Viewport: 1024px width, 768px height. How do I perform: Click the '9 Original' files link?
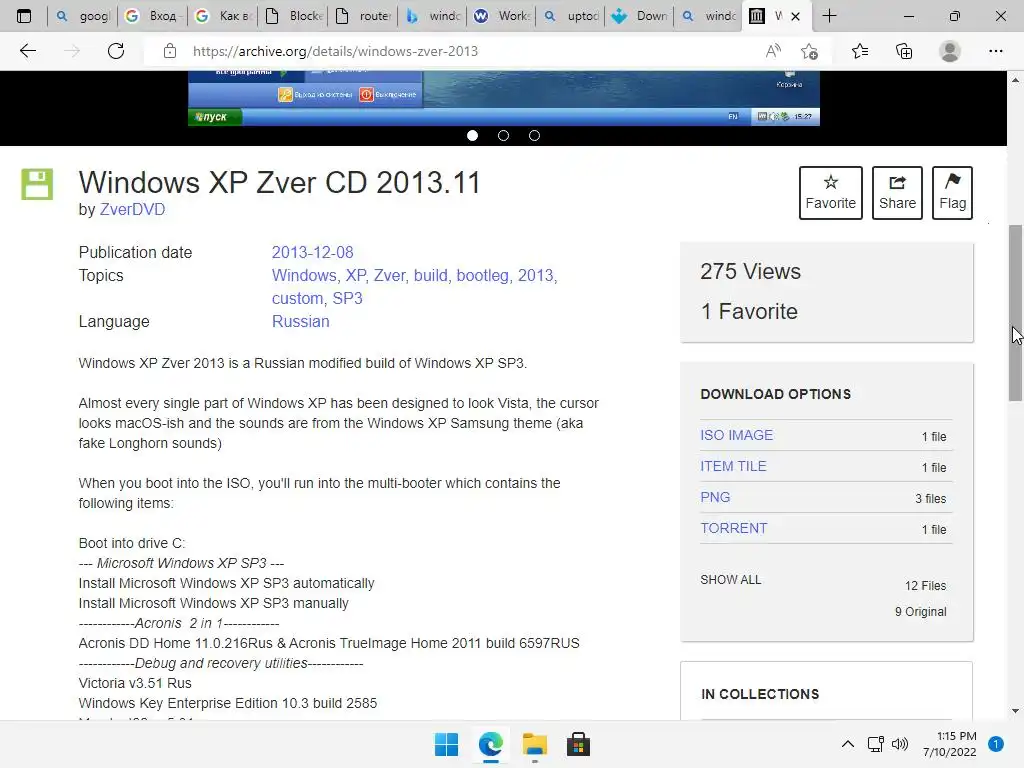point(920,612)
